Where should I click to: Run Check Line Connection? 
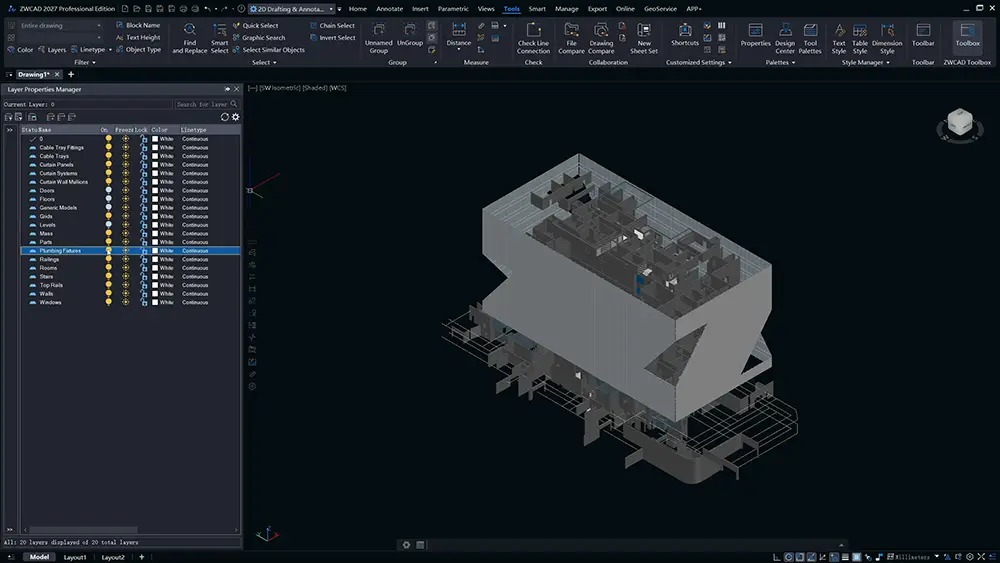point(533,38)
